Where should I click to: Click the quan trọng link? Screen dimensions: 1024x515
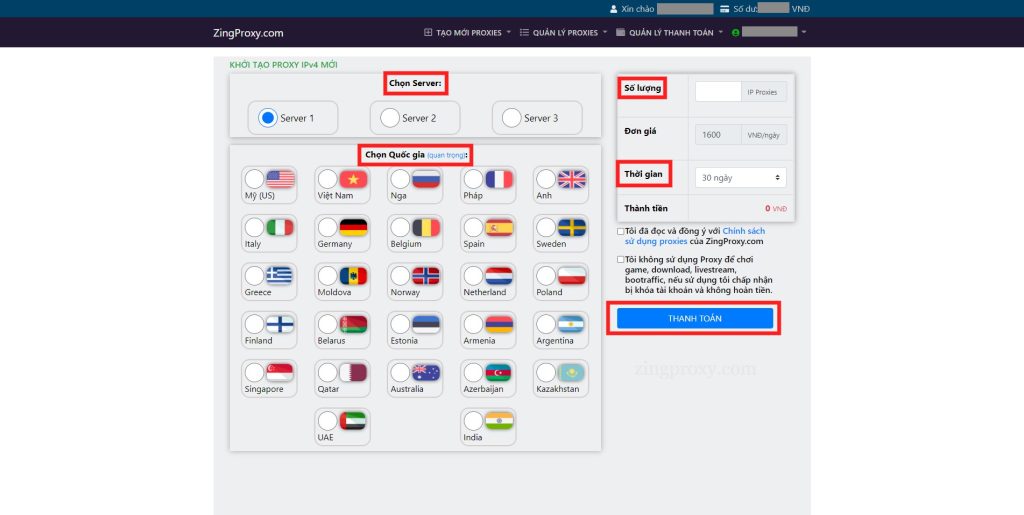[446, 155]
